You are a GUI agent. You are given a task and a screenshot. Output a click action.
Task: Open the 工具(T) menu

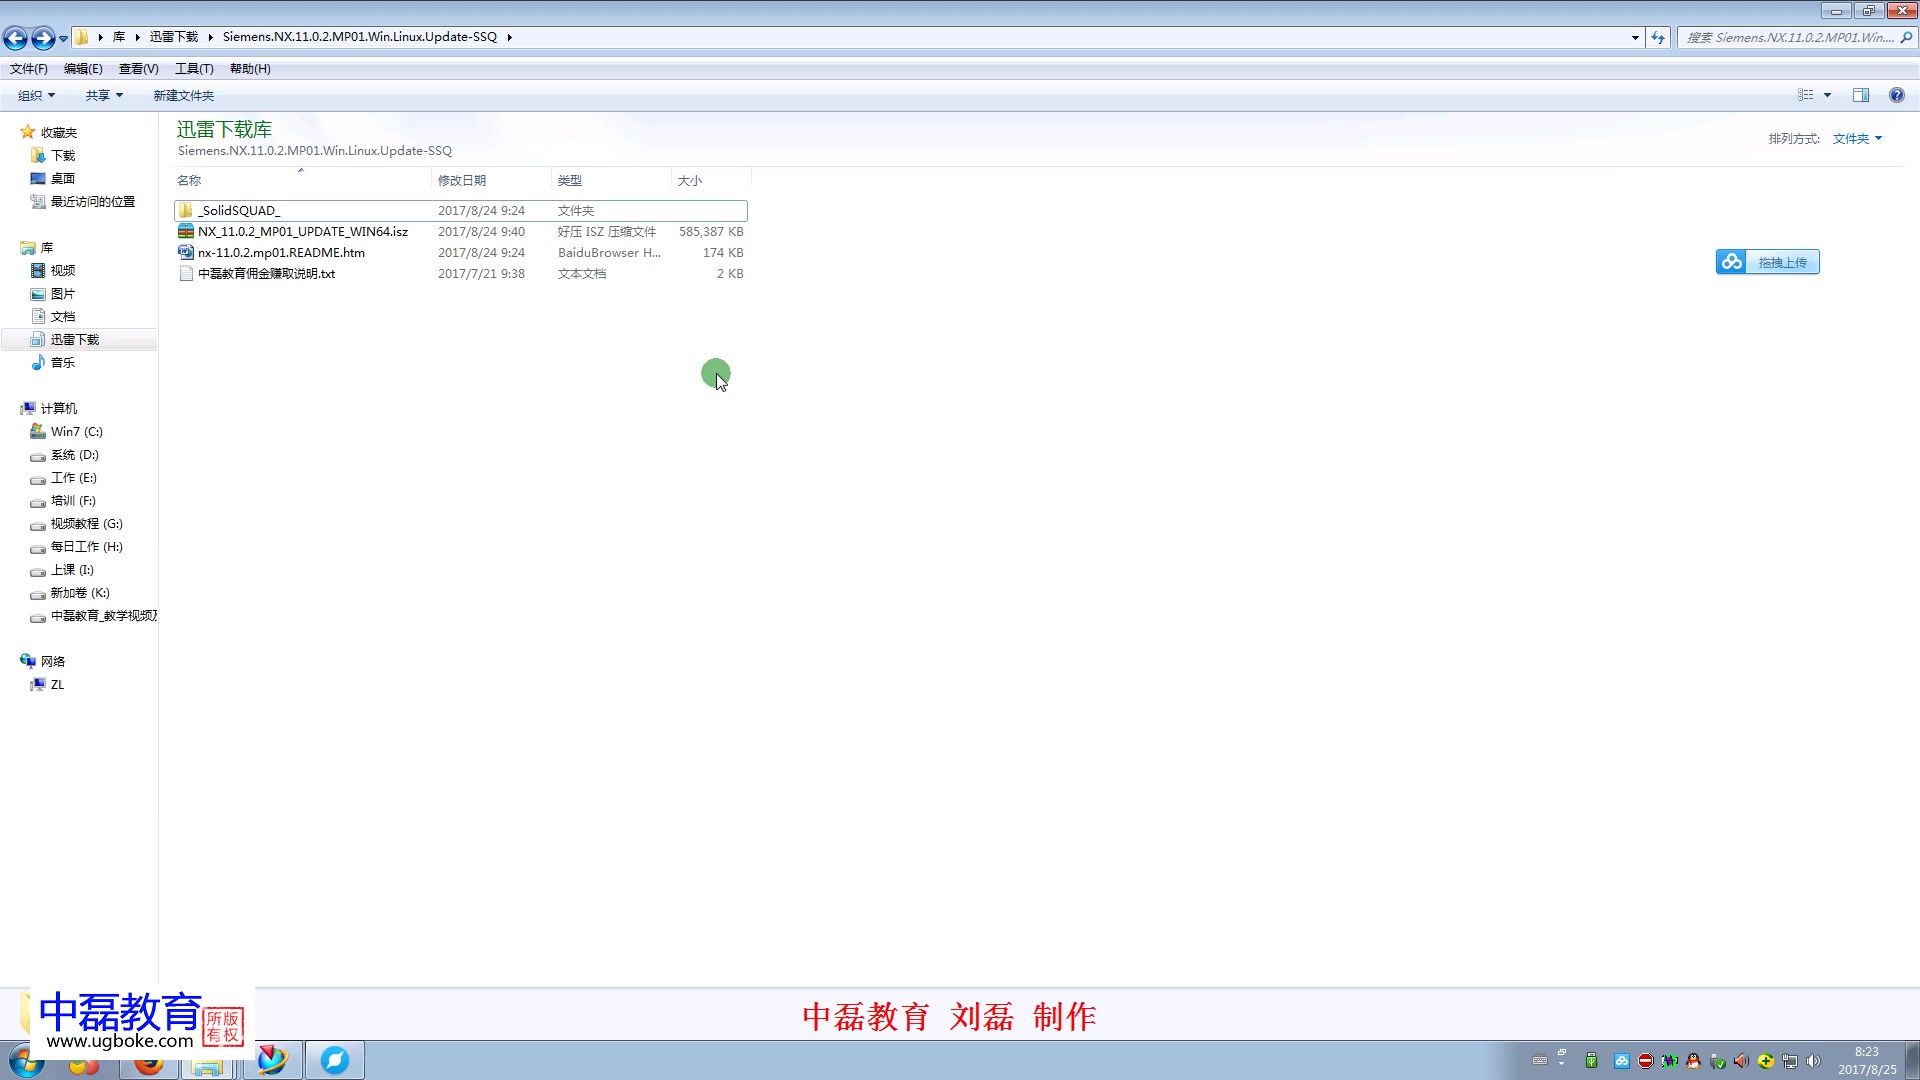(x=194, y=69)
